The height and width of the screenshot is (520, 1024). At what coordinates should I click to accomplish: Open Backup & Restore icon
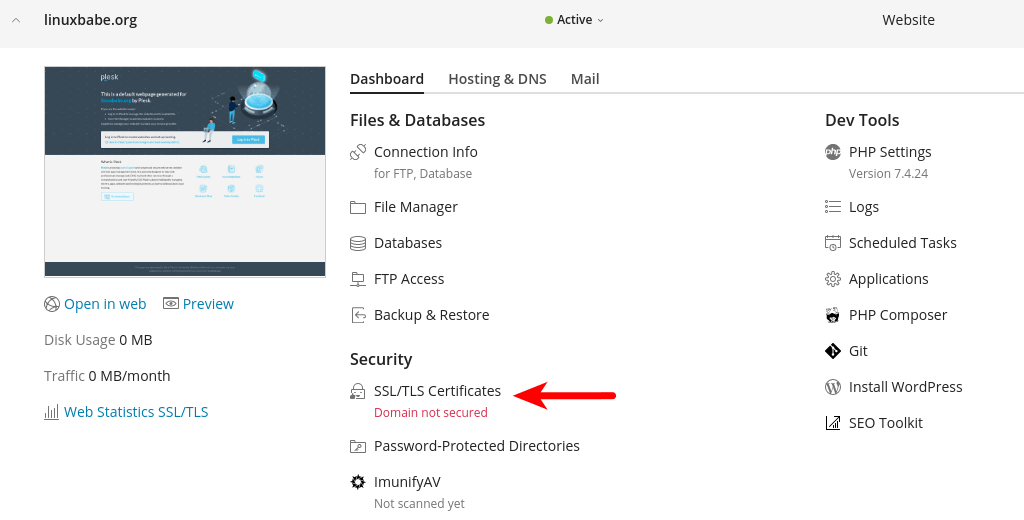tap(358, 315)
